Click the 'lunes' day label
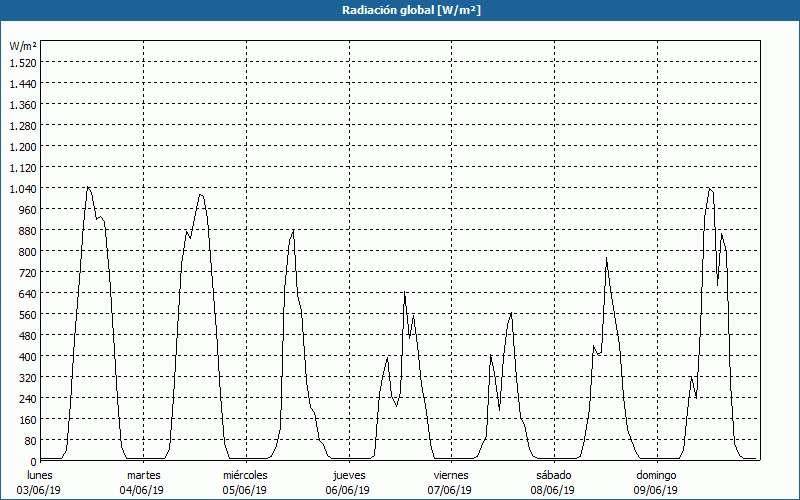The width and height of the screenshot is (800, 500). coord(40,475)
